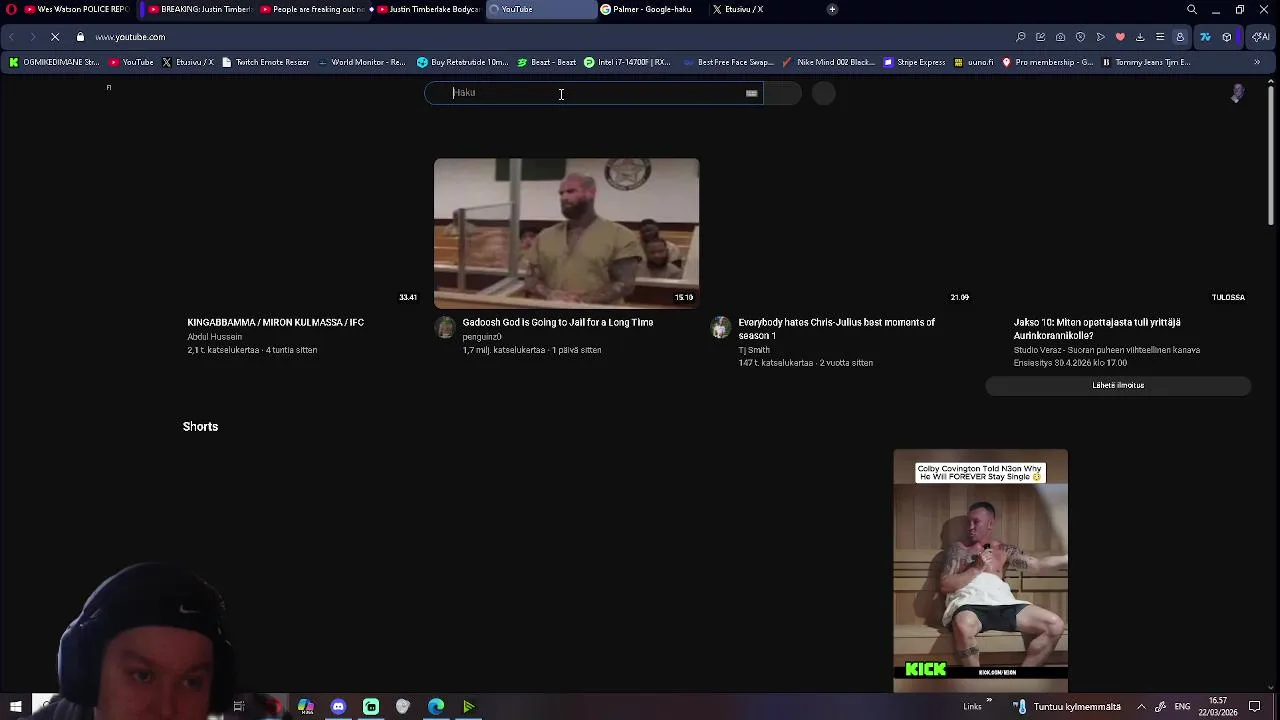Open Task View on taskbar
The image size is (1280, 720).
[239, 707]
